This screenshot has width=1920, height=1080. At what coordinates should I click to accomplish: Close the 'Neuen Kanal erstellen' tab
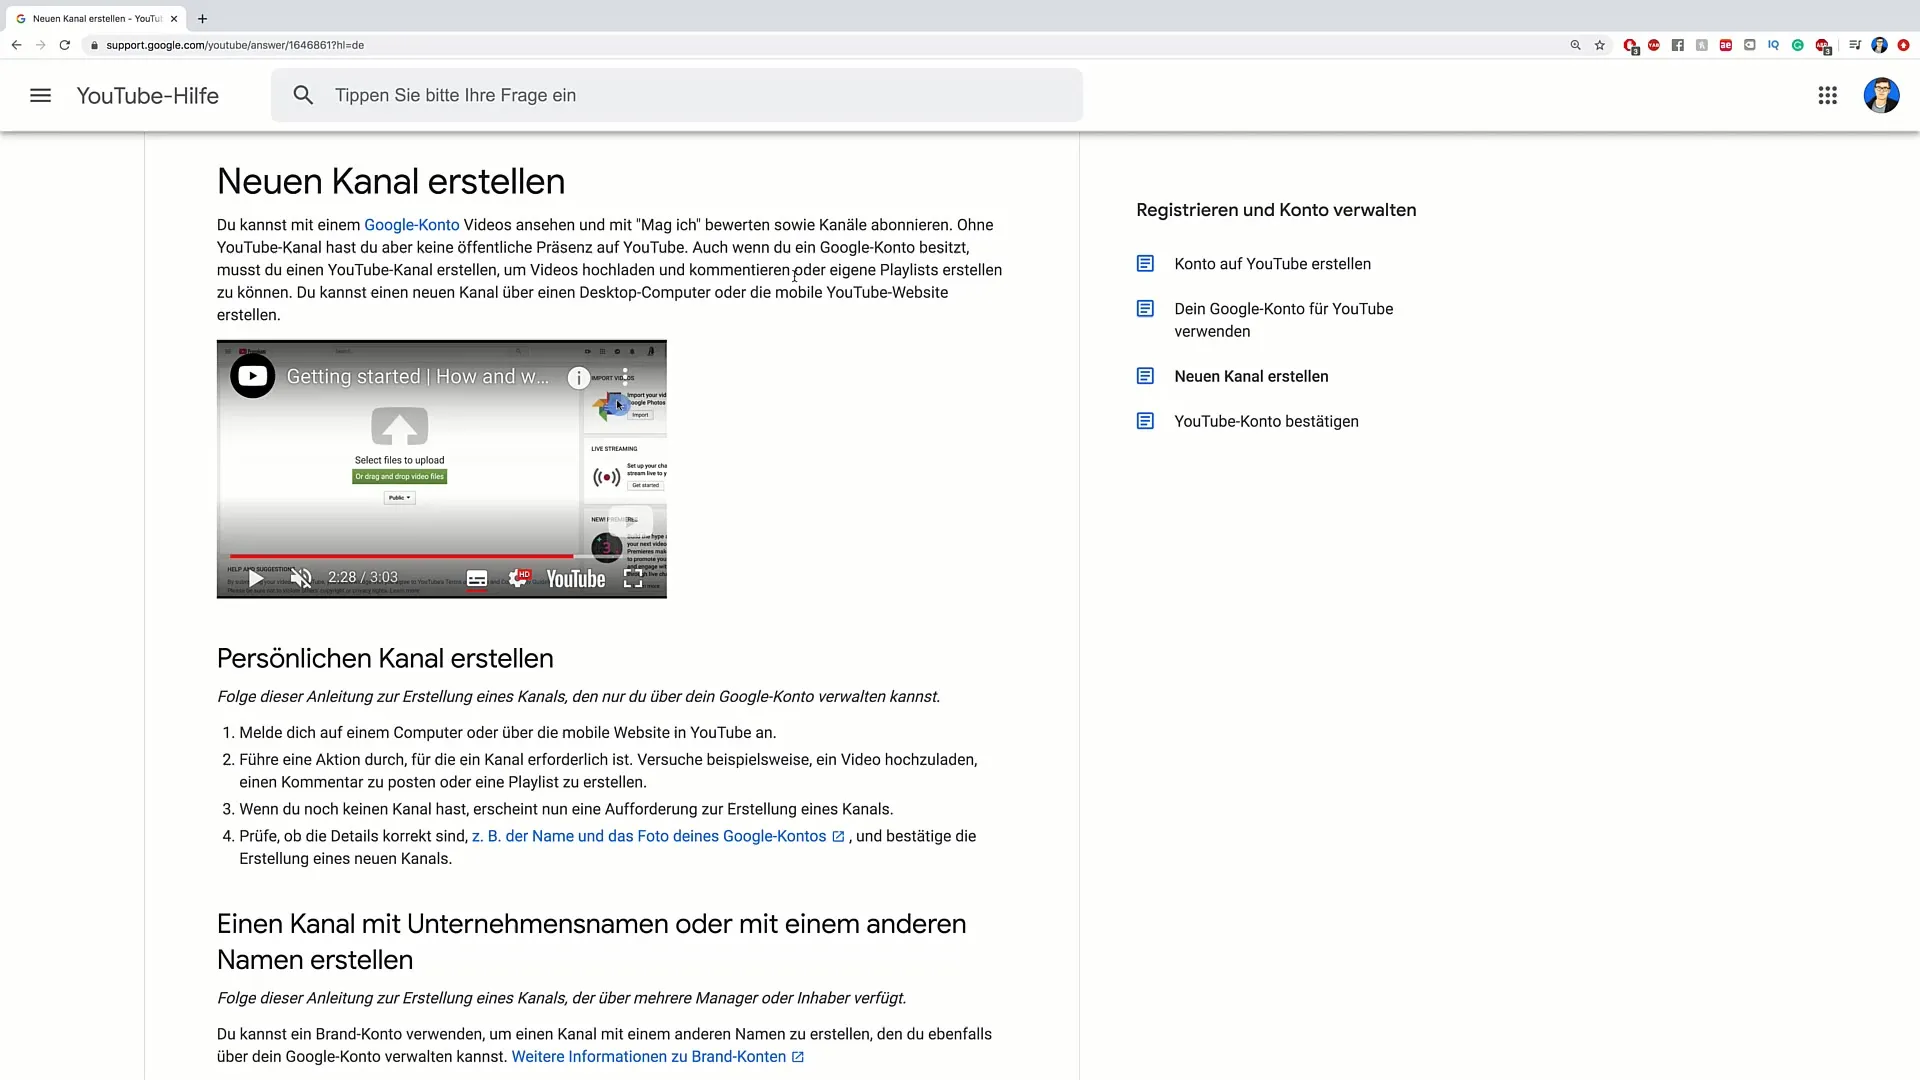(174, 18)
